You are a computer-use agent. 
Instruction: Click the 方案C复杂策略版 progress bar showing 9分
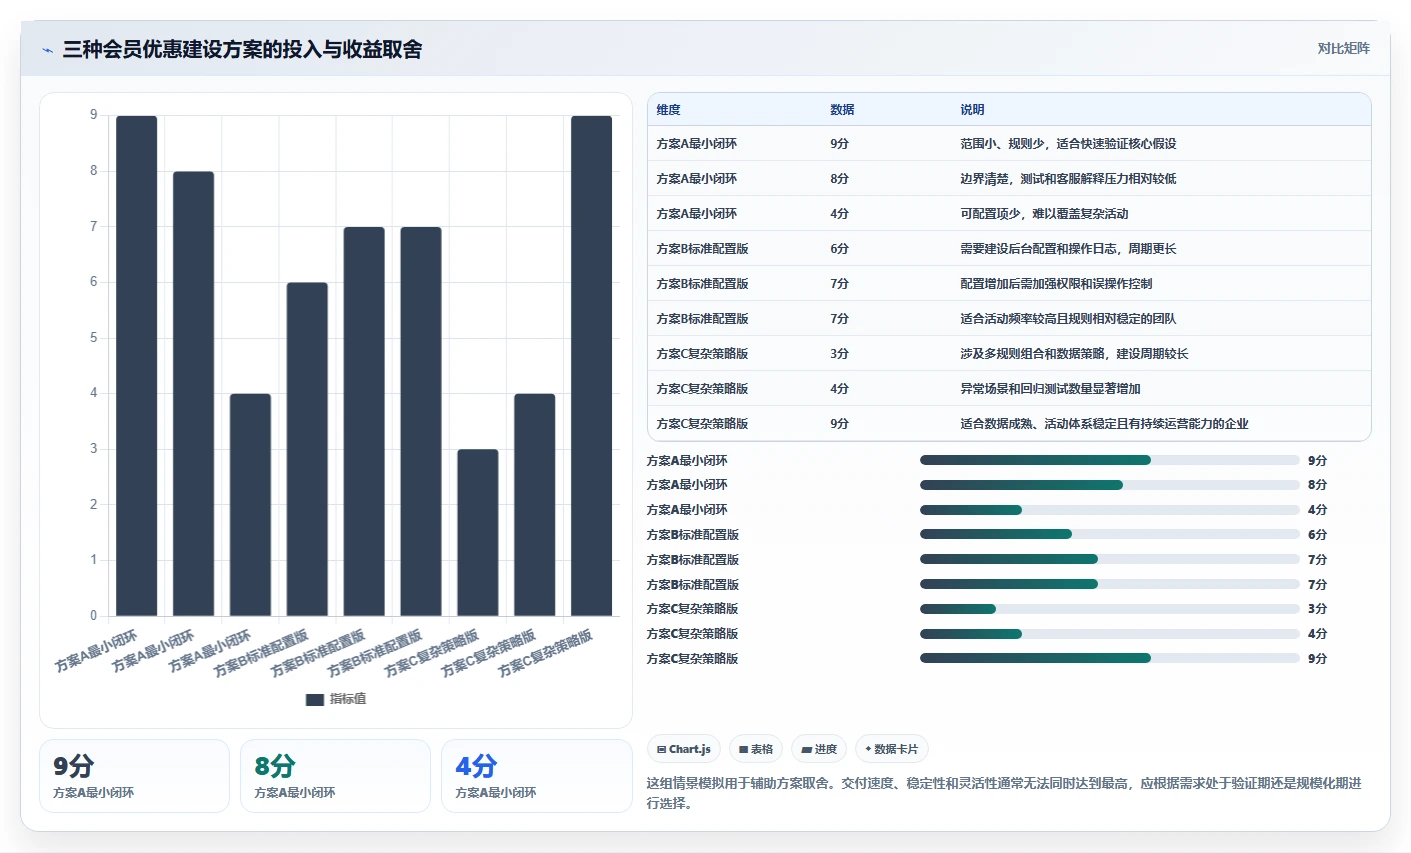click(1109, 658)
